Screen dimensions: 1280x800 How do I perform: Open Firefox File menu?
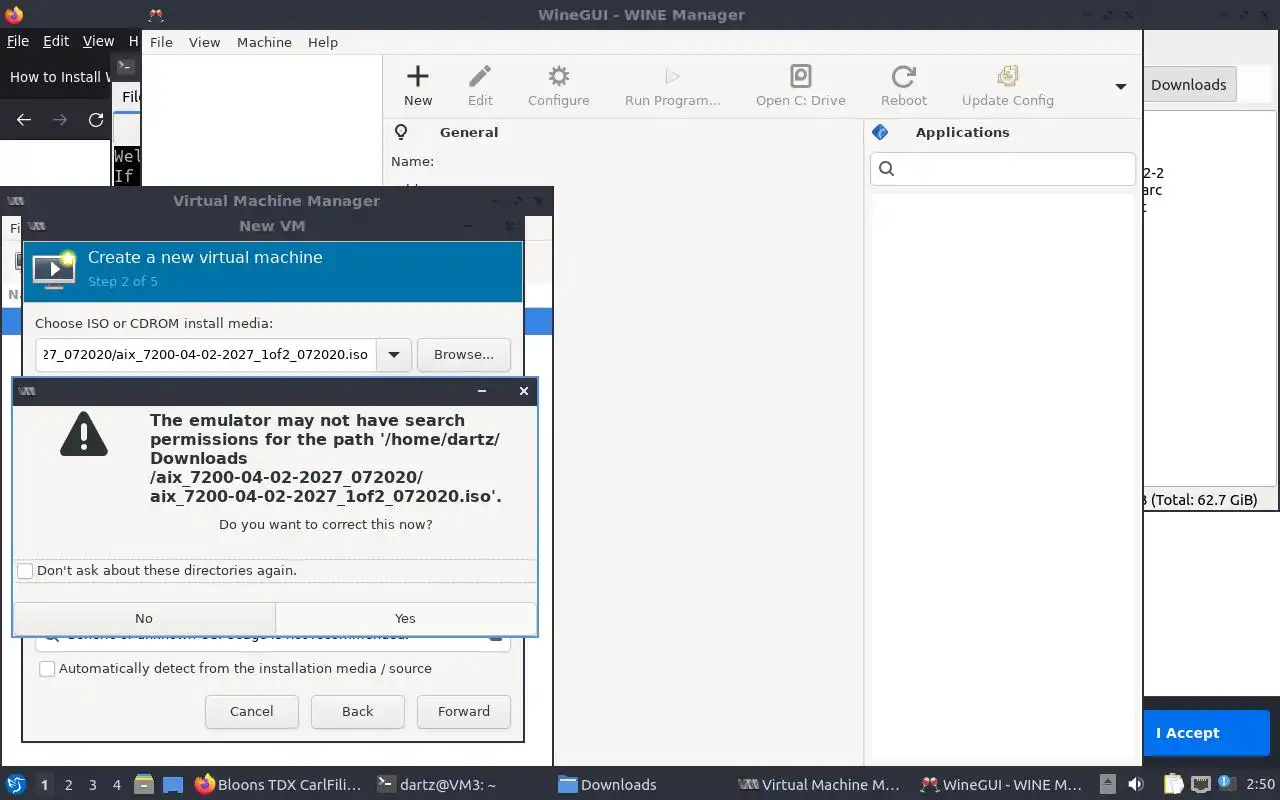tap(18, 41)
